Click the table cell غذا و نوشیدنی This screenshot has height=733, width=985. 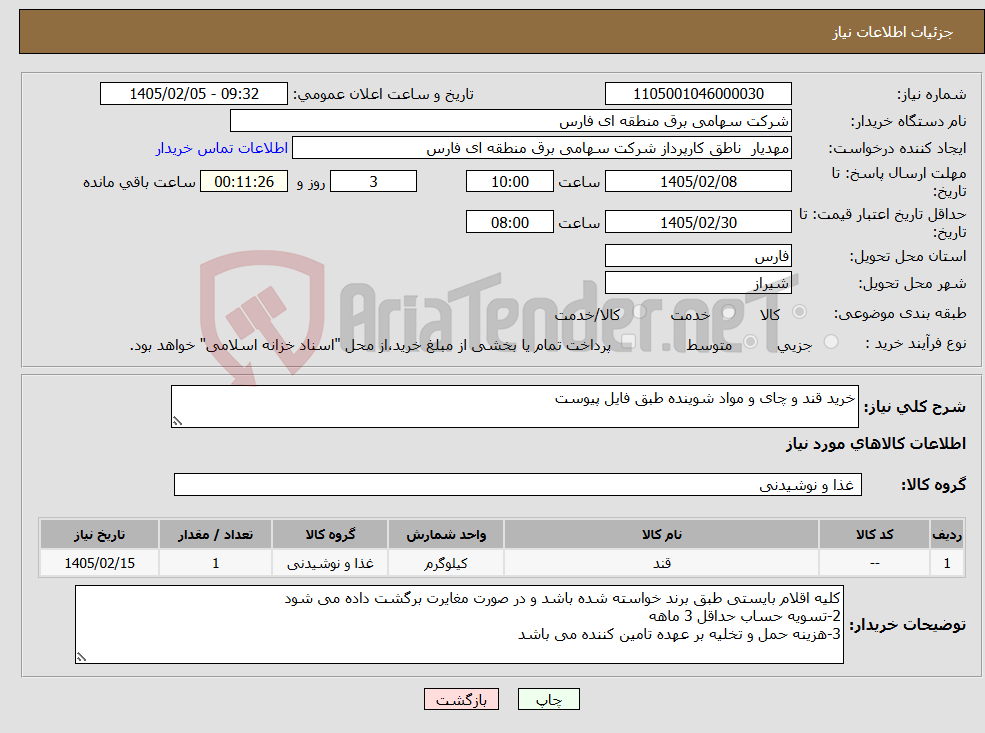point(330,563)
